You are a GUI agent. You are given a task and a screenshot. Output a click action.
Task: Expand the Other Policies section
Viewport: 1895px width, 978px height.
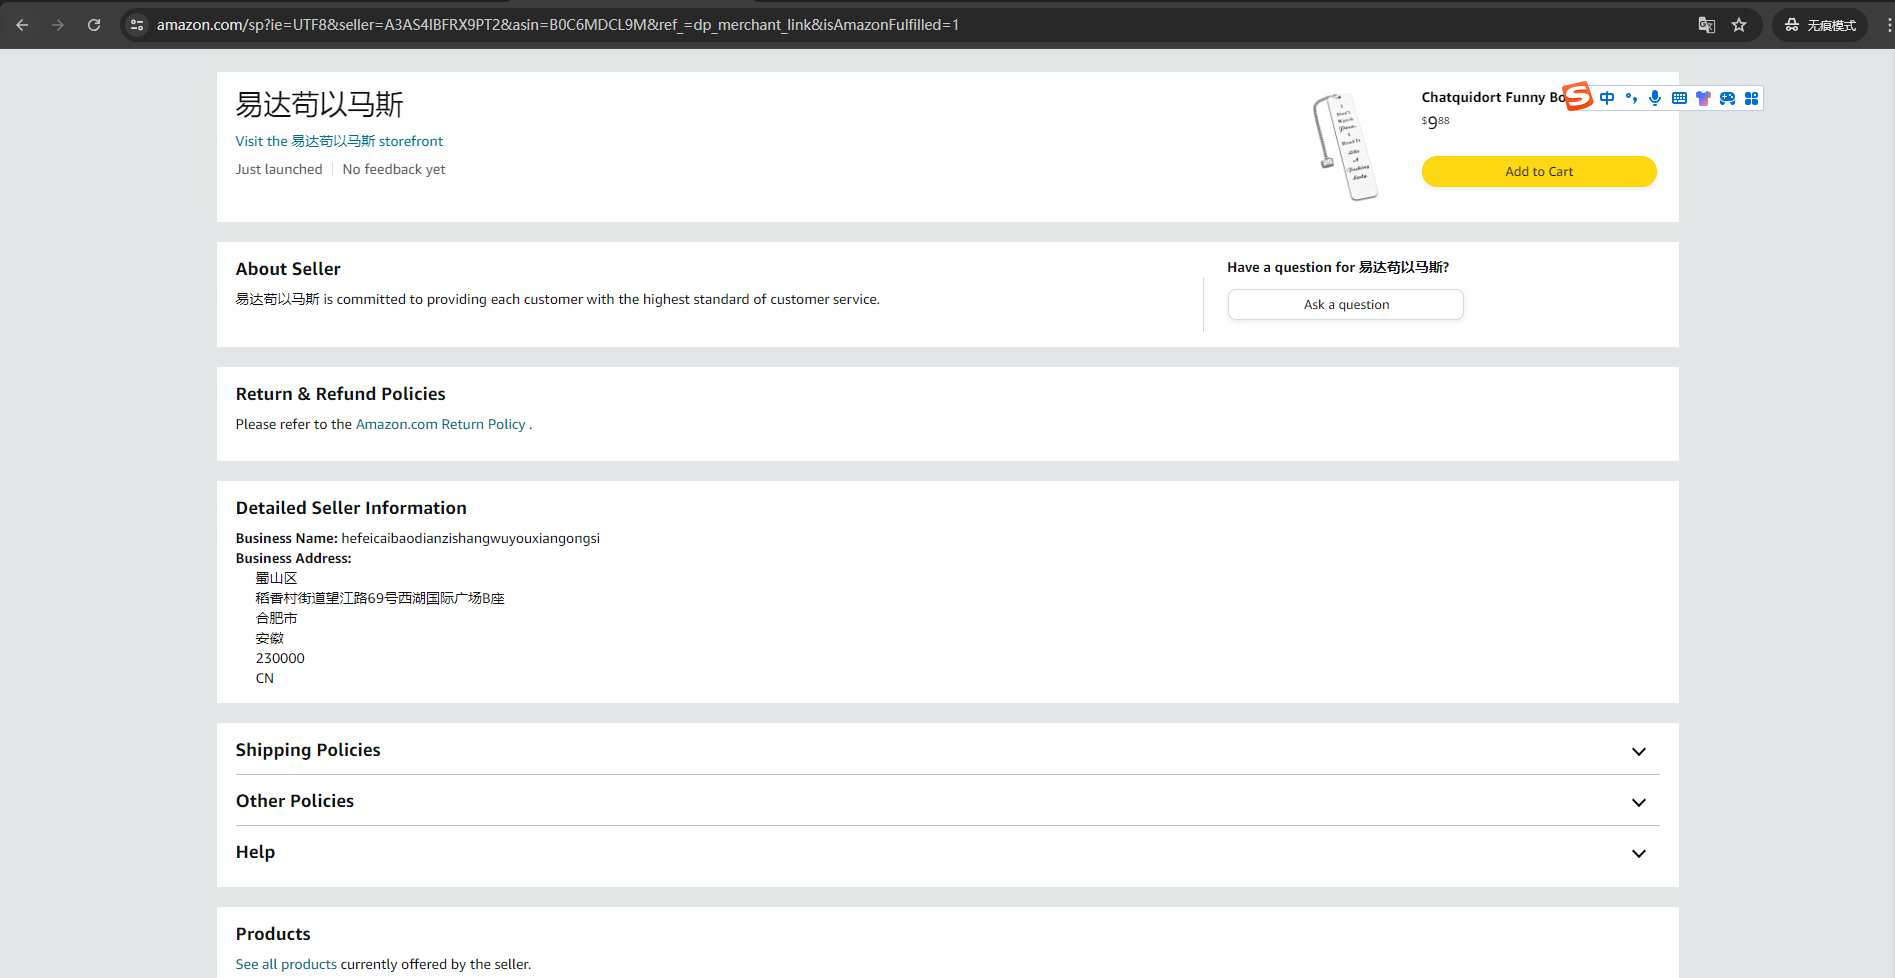pos(948,801)
